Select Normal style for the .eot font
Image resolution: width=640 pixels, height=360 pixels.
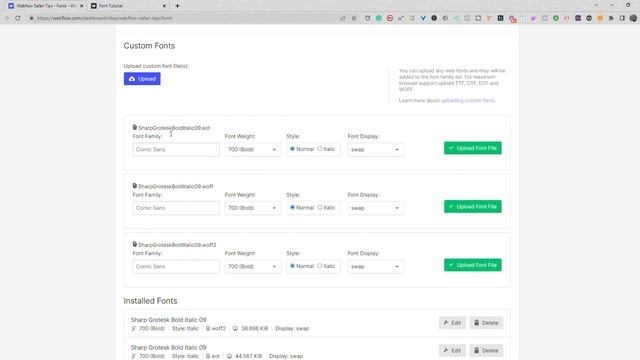292,149
